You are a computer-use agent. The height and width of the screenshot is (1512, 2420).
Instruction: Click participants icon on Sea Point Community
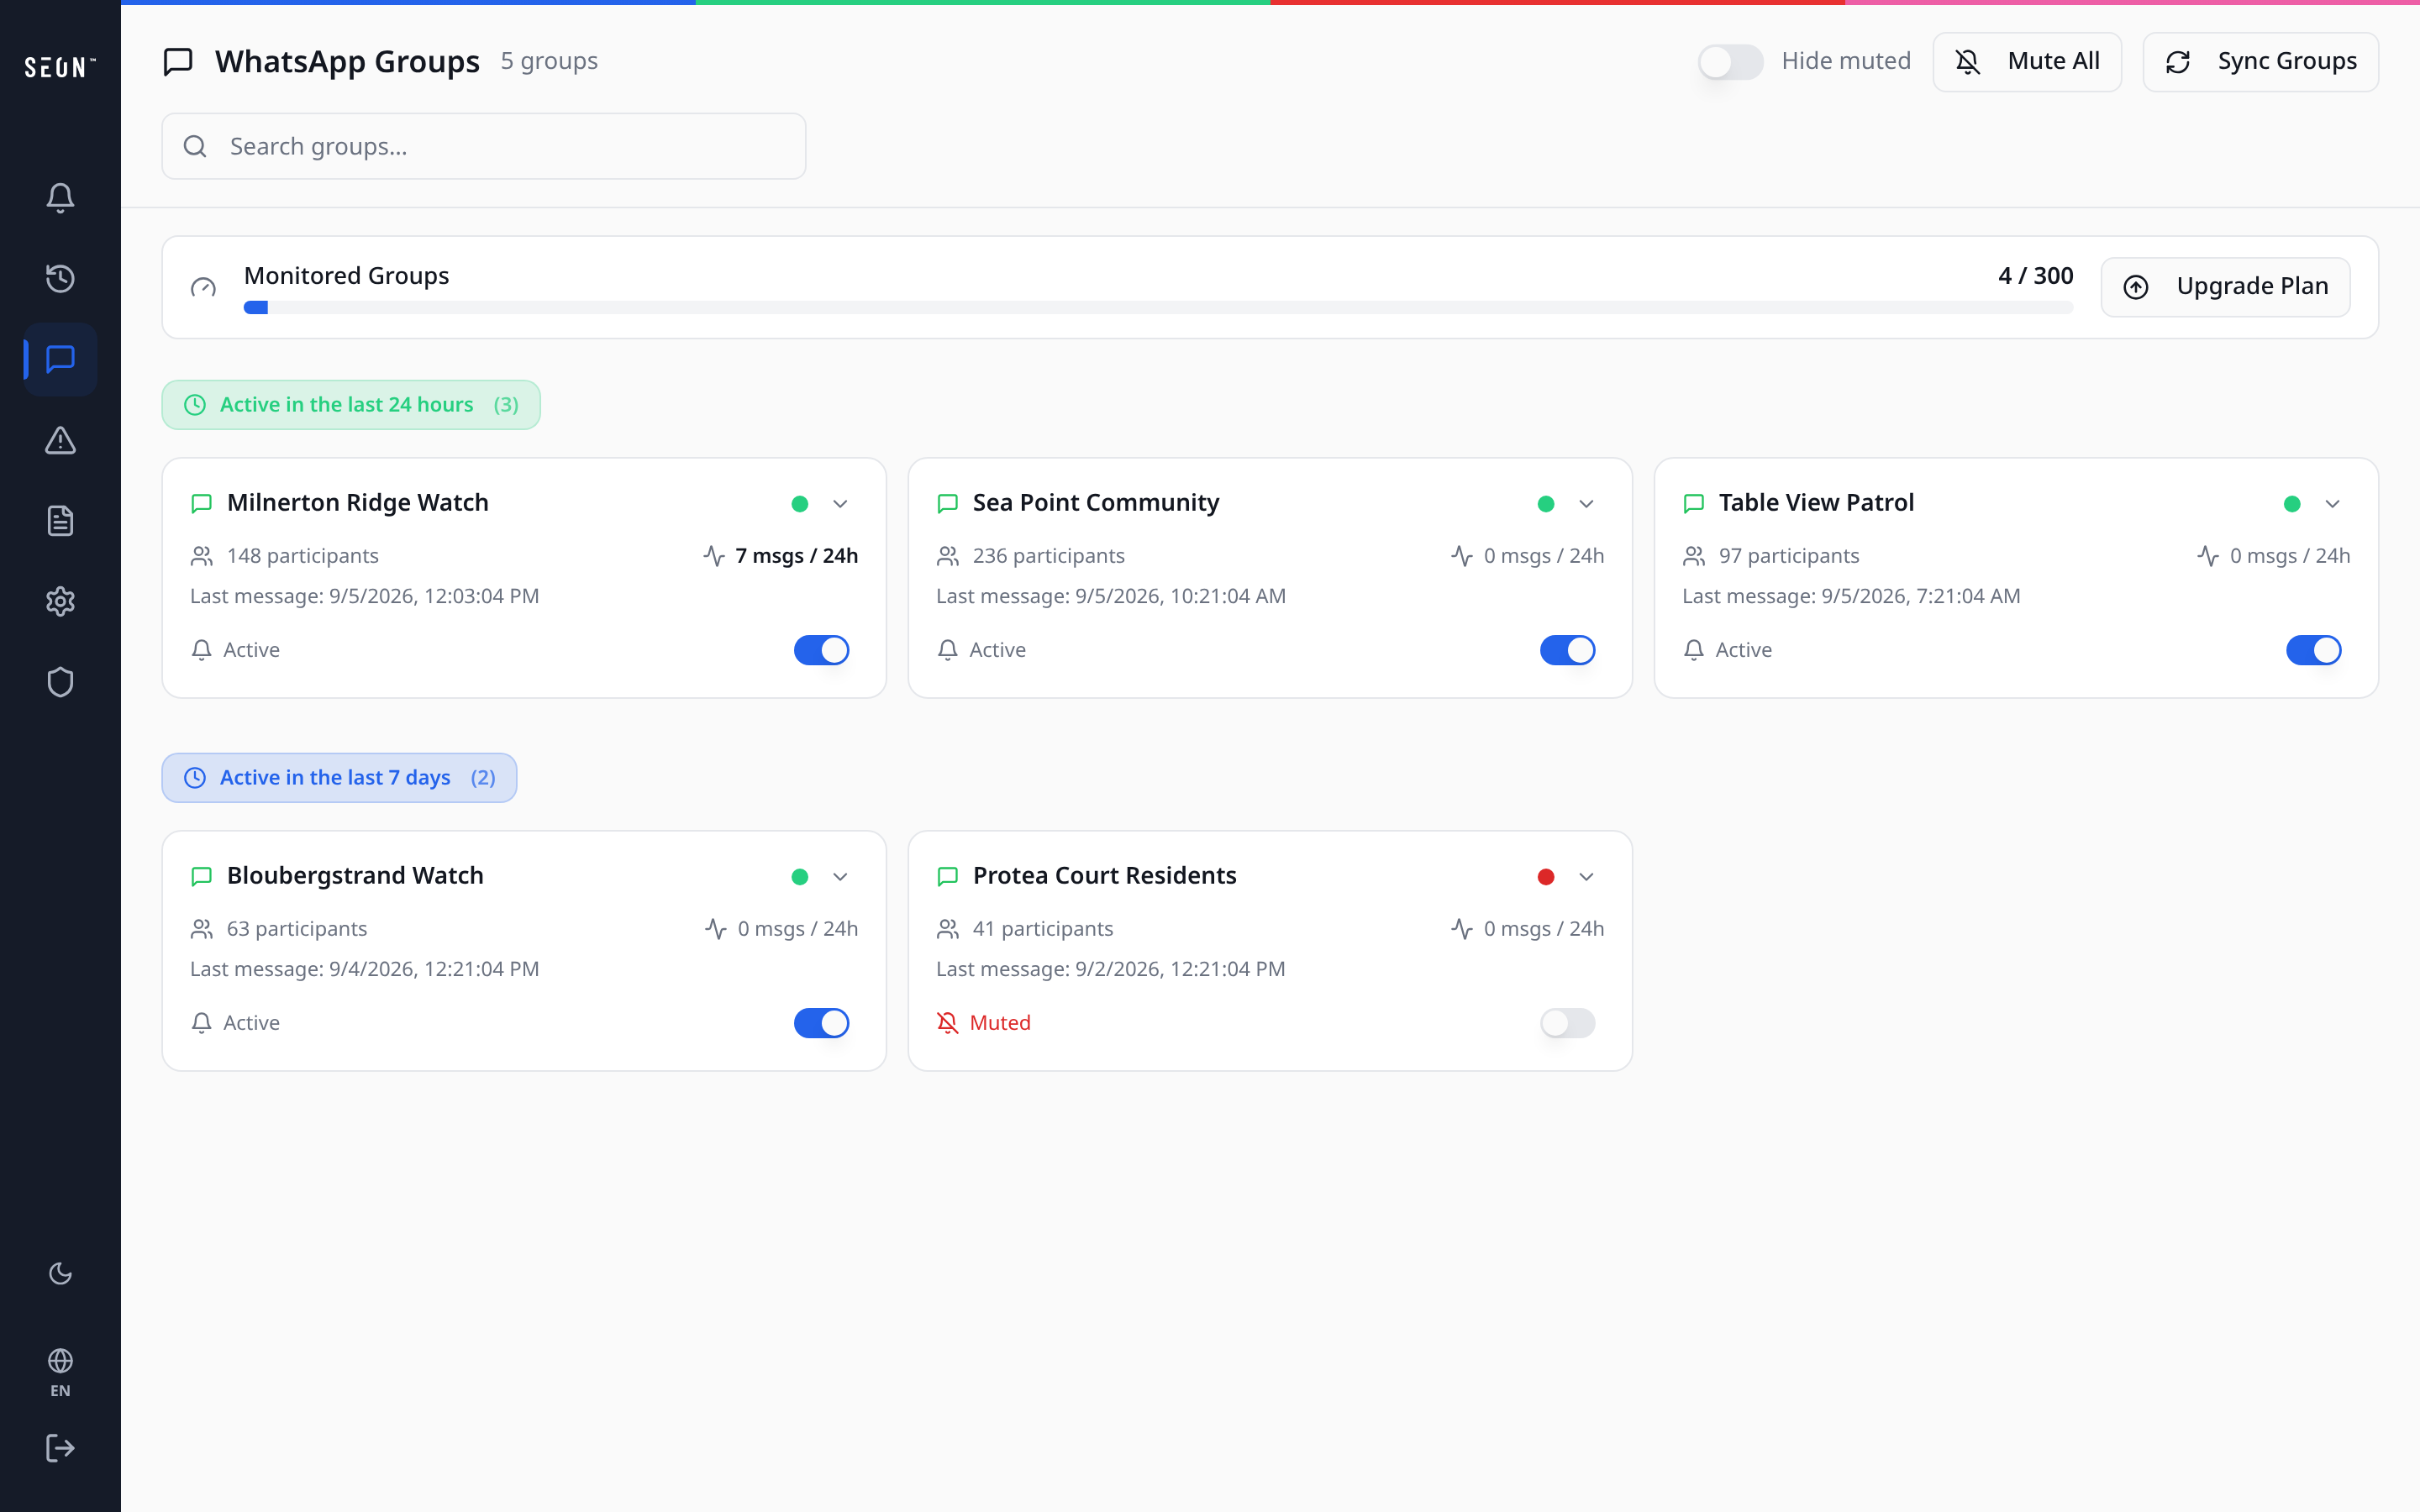947,556
